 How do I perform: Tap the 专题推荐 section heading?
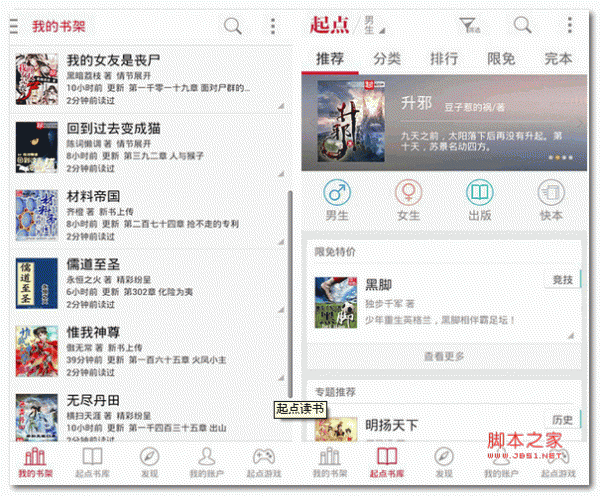pos(335,392)
